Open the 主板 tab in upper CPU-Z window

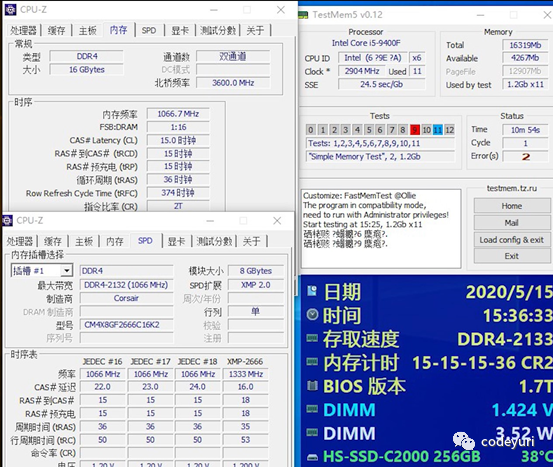point(87,31)
